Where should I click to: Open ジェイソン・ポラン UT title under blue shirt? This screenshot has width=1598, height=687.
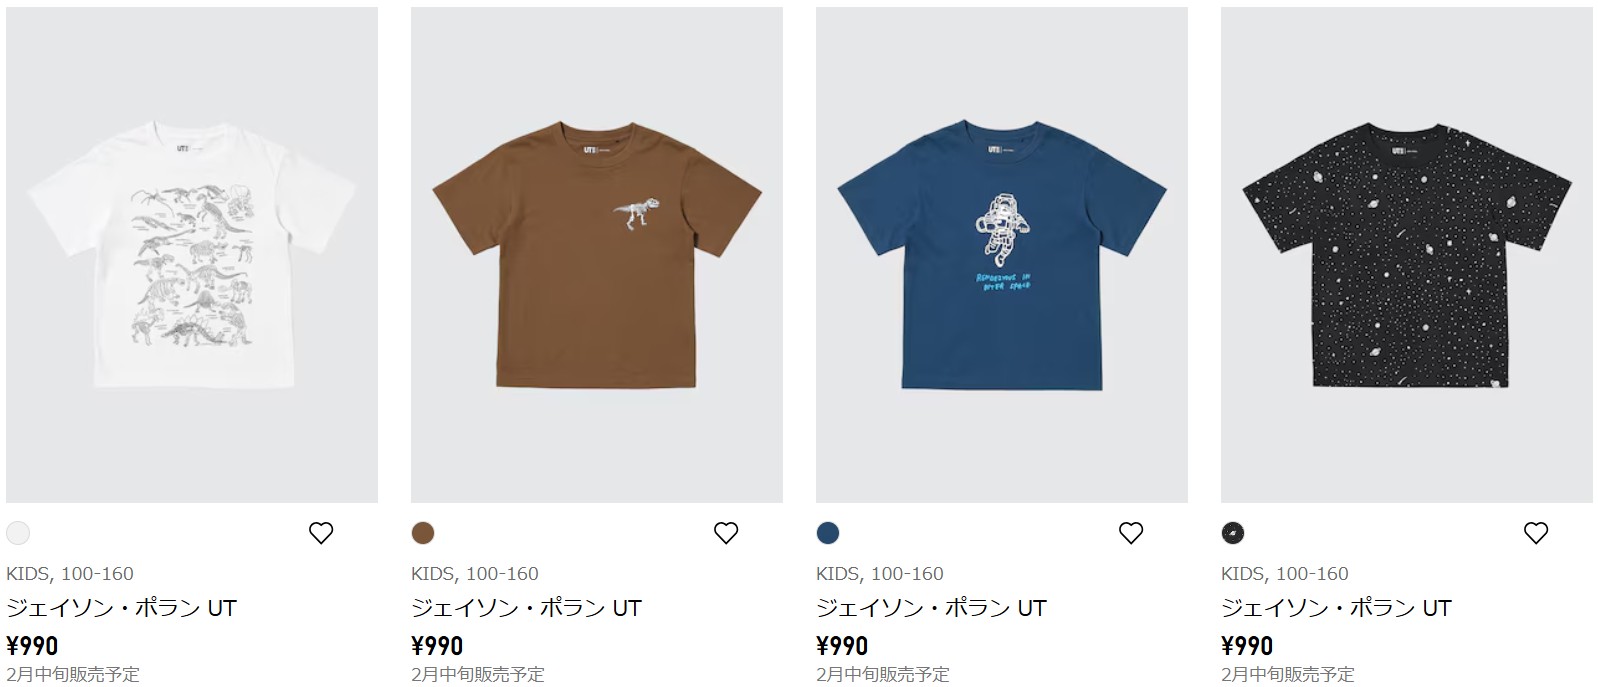[931, 608]
